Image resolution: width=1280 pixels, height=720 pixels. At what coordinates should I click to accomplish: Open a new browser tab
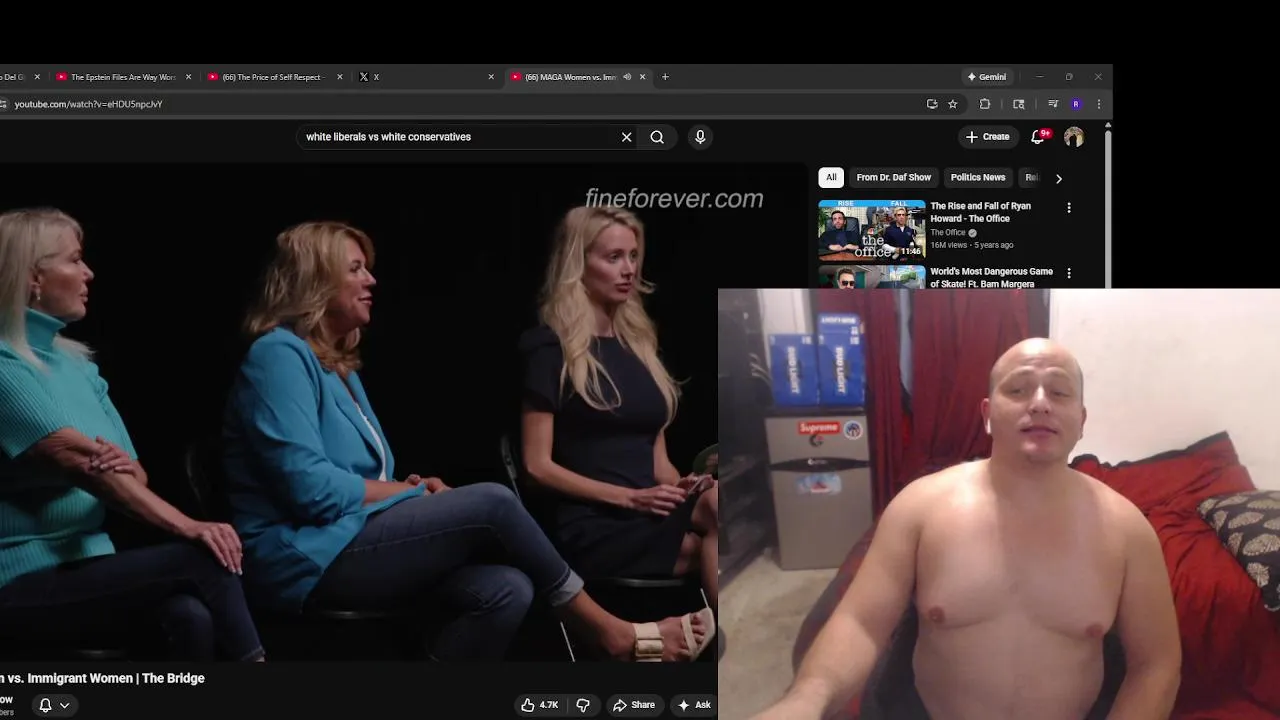pos(665,77)
